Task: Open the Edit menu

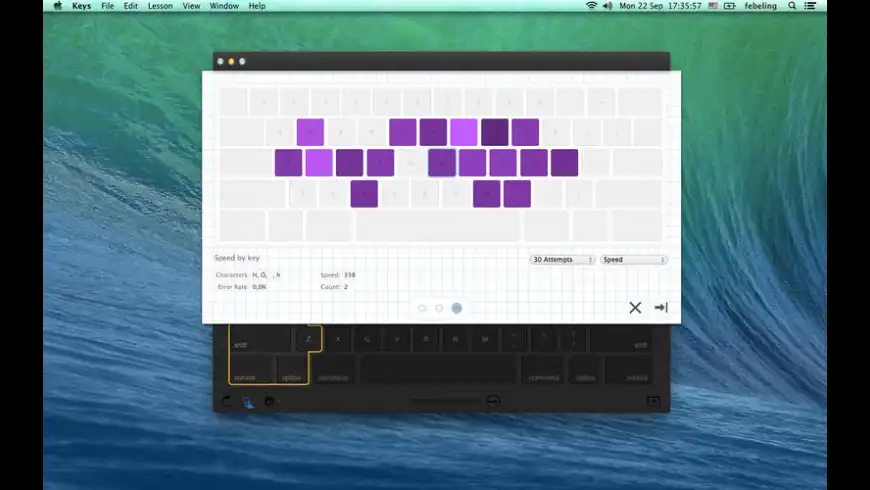Action: point(130,6)
